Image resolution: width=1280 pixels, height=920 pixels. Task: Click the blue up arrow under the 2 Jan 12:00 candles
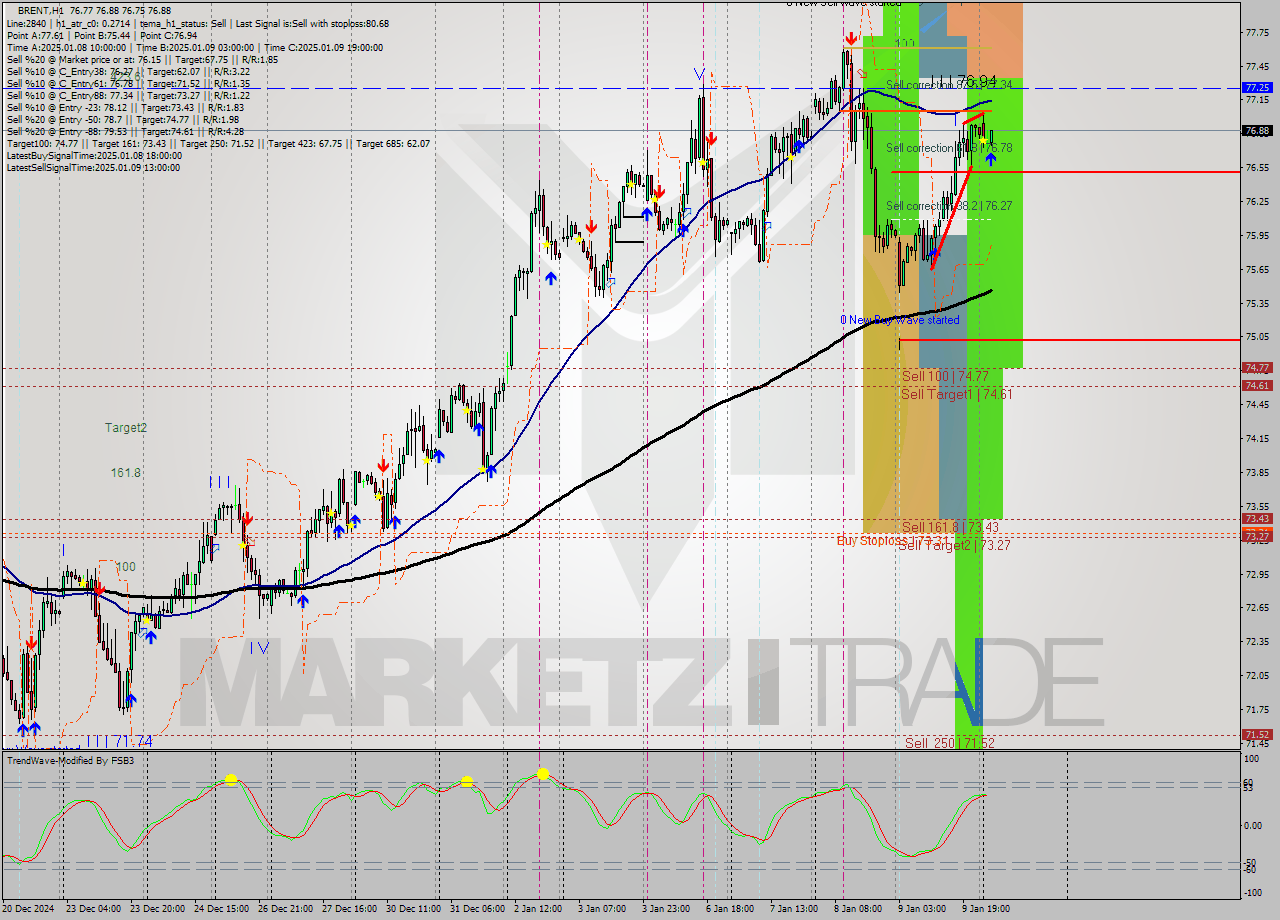[x=550, y=277]
